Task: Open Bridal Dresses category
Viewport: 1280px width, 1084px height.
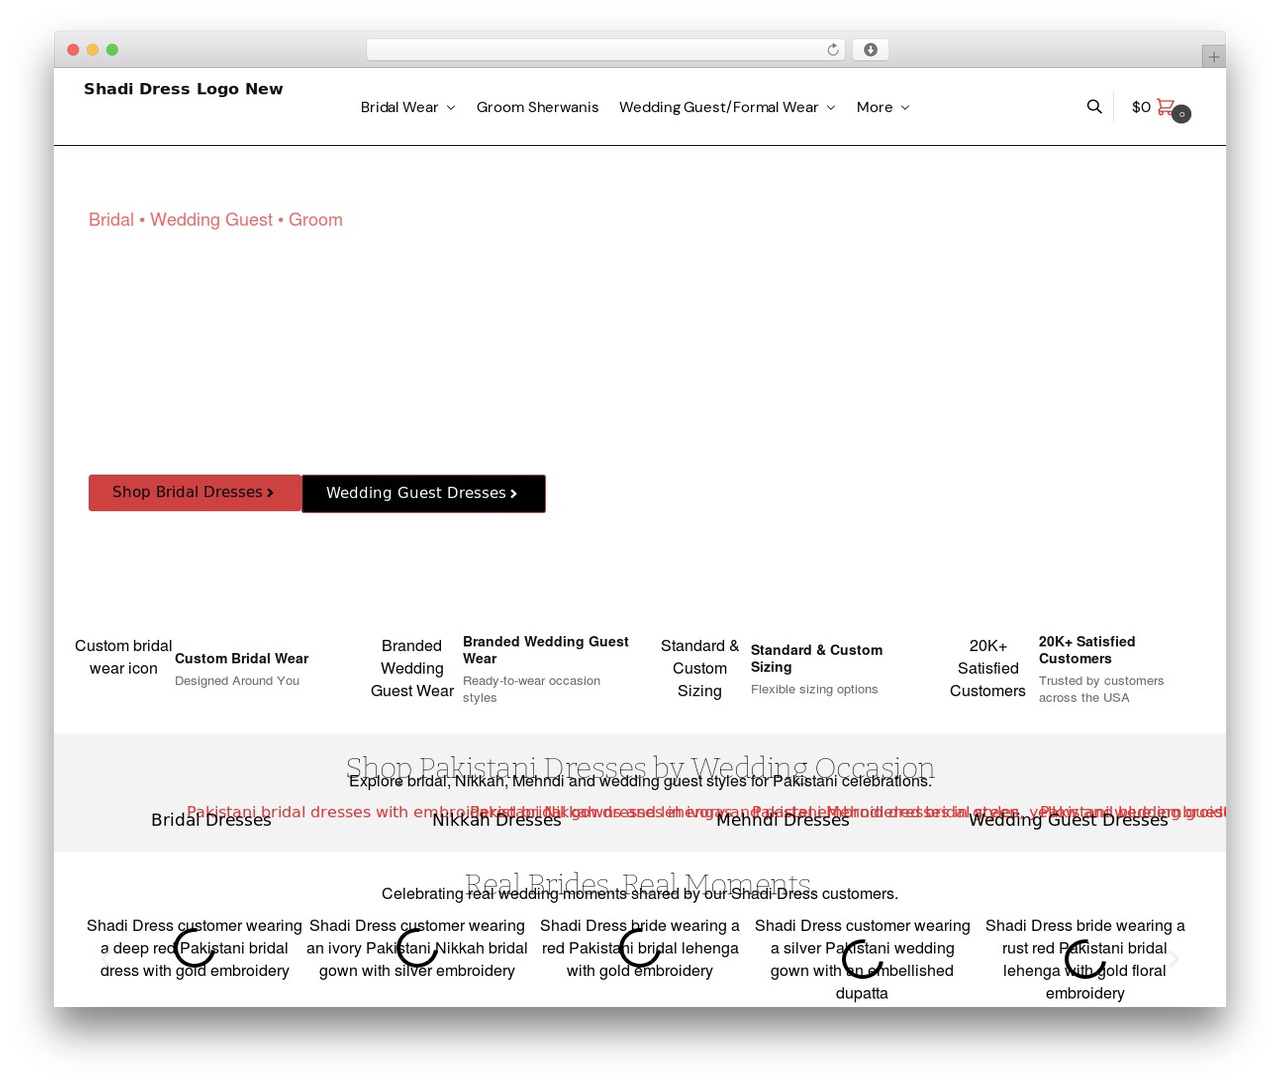Action: 211,820
